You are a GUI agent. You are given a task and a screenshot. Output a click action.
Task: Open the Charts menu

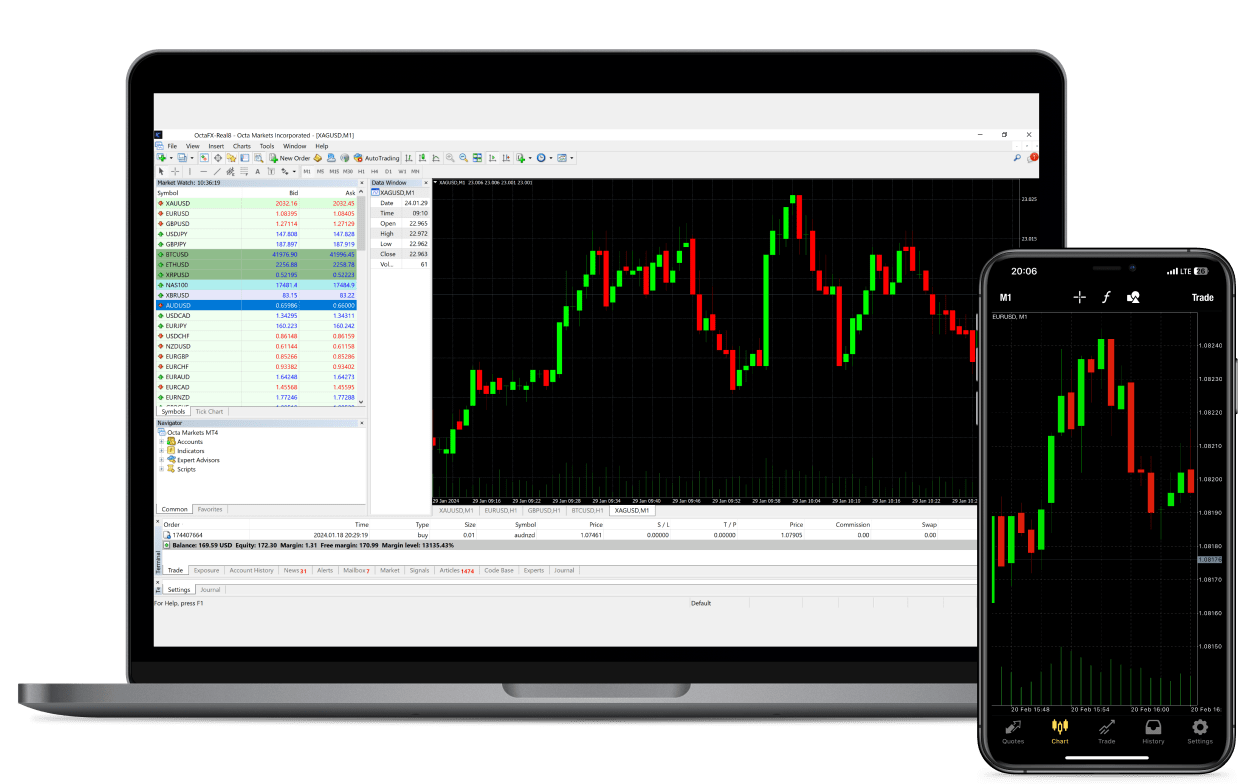pos(241,146)
